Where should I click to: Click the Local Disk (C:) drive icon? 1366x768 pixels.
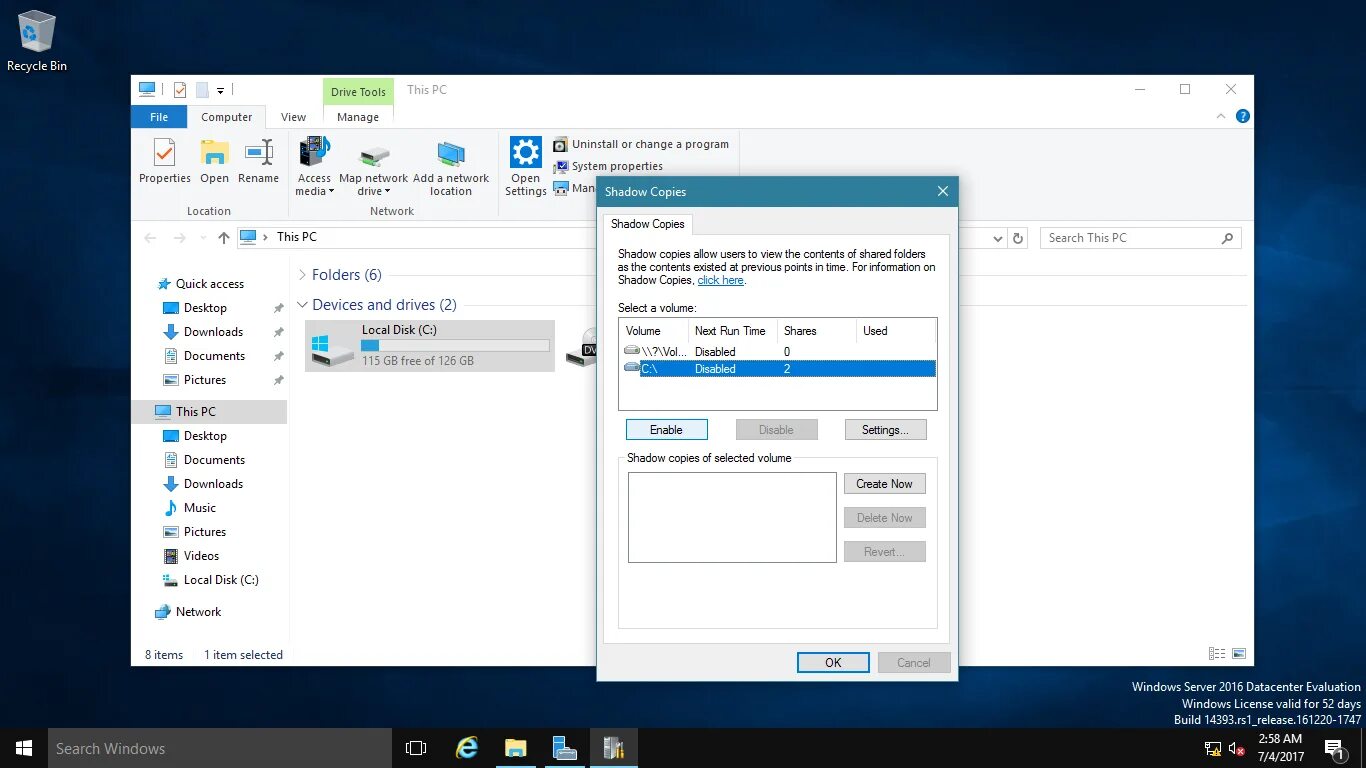click(332, 348)
